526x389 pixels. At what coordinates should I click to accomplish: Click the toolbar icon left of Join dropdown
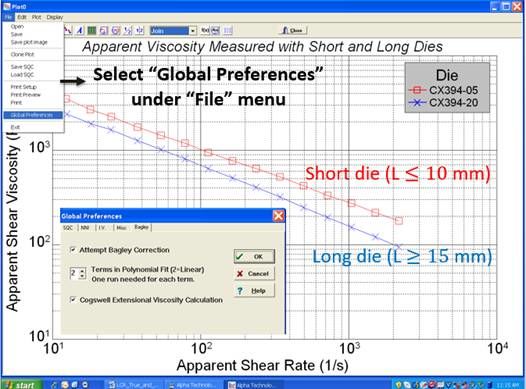[140, 31]
